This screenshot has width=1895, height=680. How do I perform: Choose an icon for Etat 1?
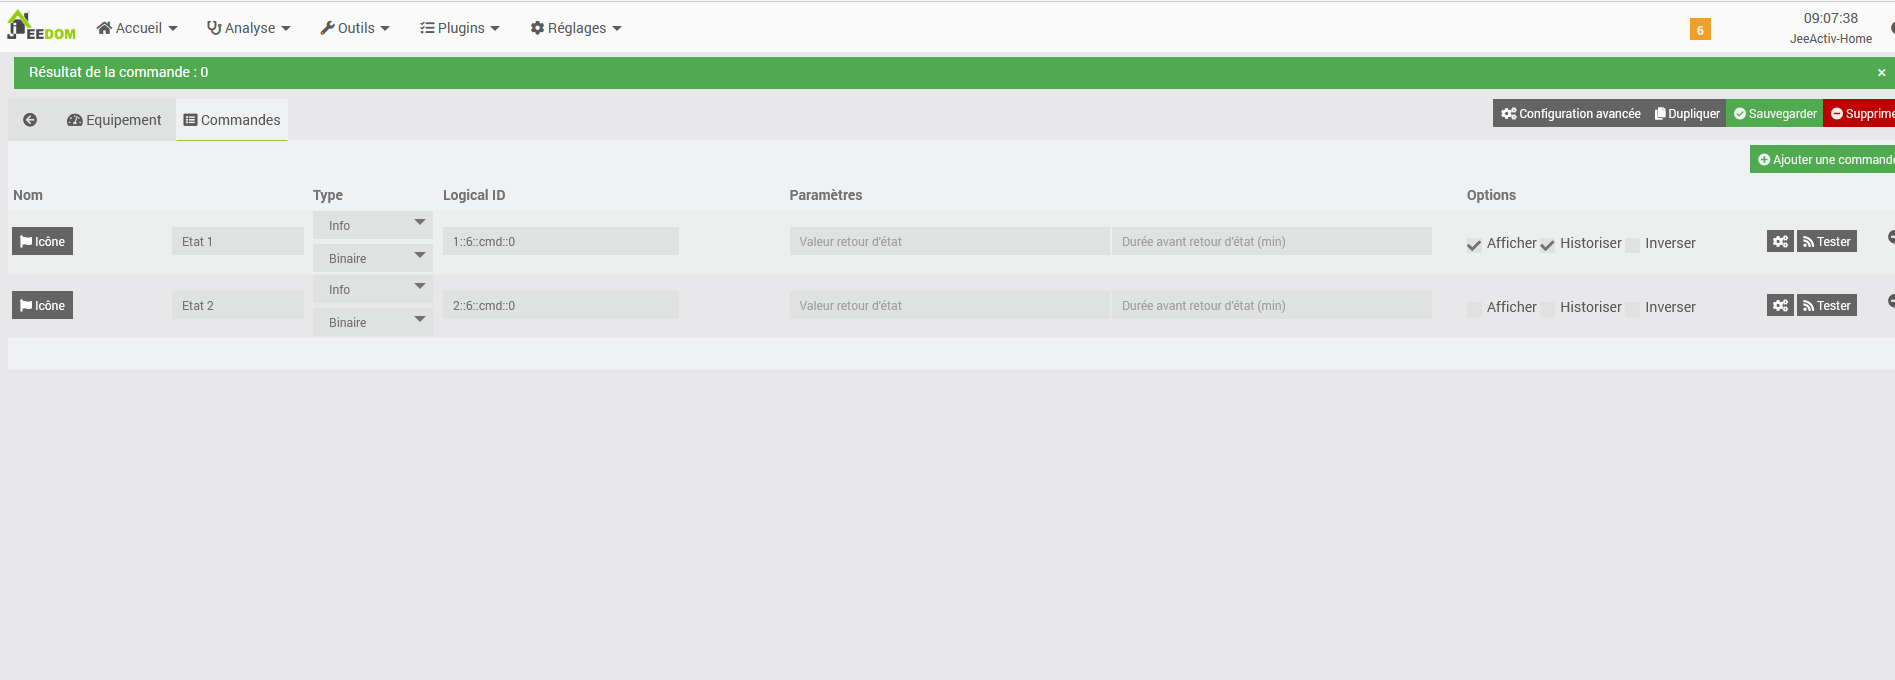pyautogui.click(x=42, y=241)
